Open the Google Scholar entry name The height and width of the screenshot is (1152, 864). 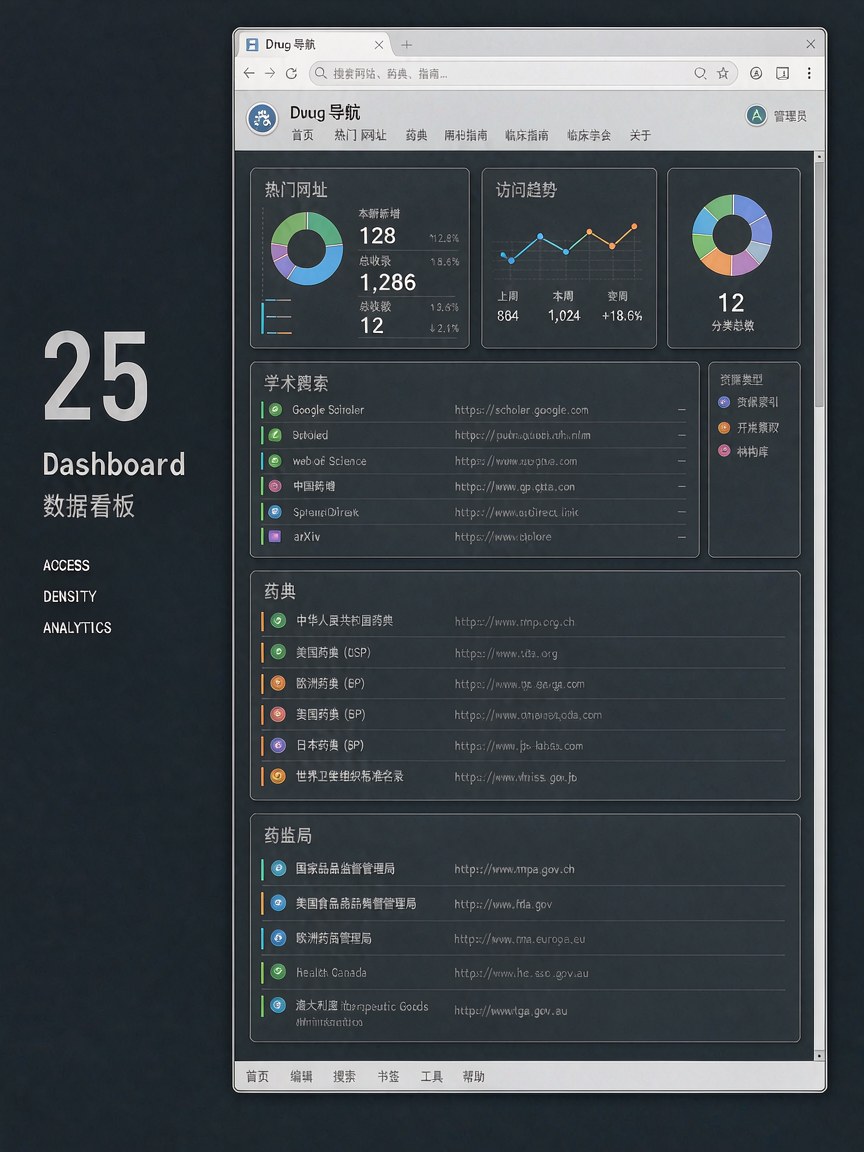tap(328, 410)
